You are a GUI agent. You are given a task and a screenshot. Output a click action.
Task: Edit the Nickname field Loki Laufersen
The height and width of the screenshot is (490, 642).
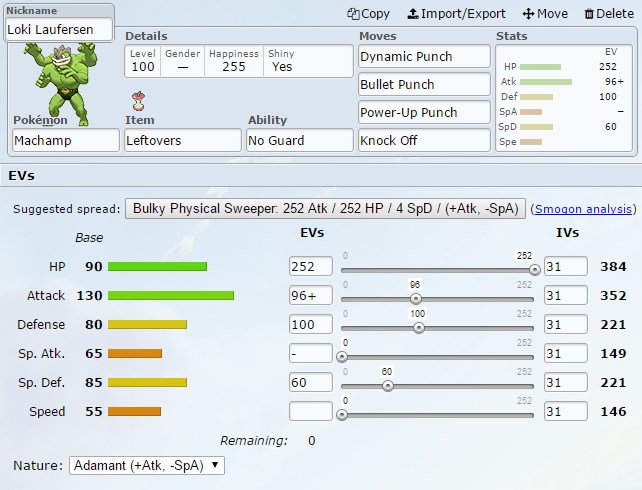(x=59, y=29)
